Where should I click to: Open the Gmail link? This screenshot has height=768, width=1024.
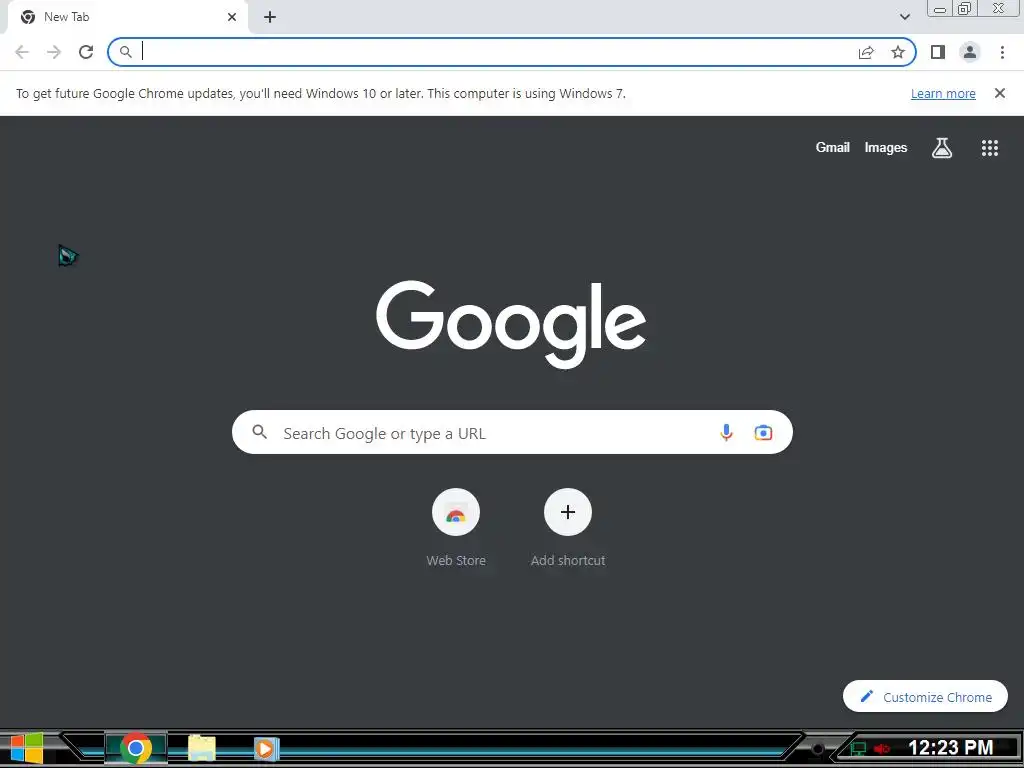(x=833, y=148)
